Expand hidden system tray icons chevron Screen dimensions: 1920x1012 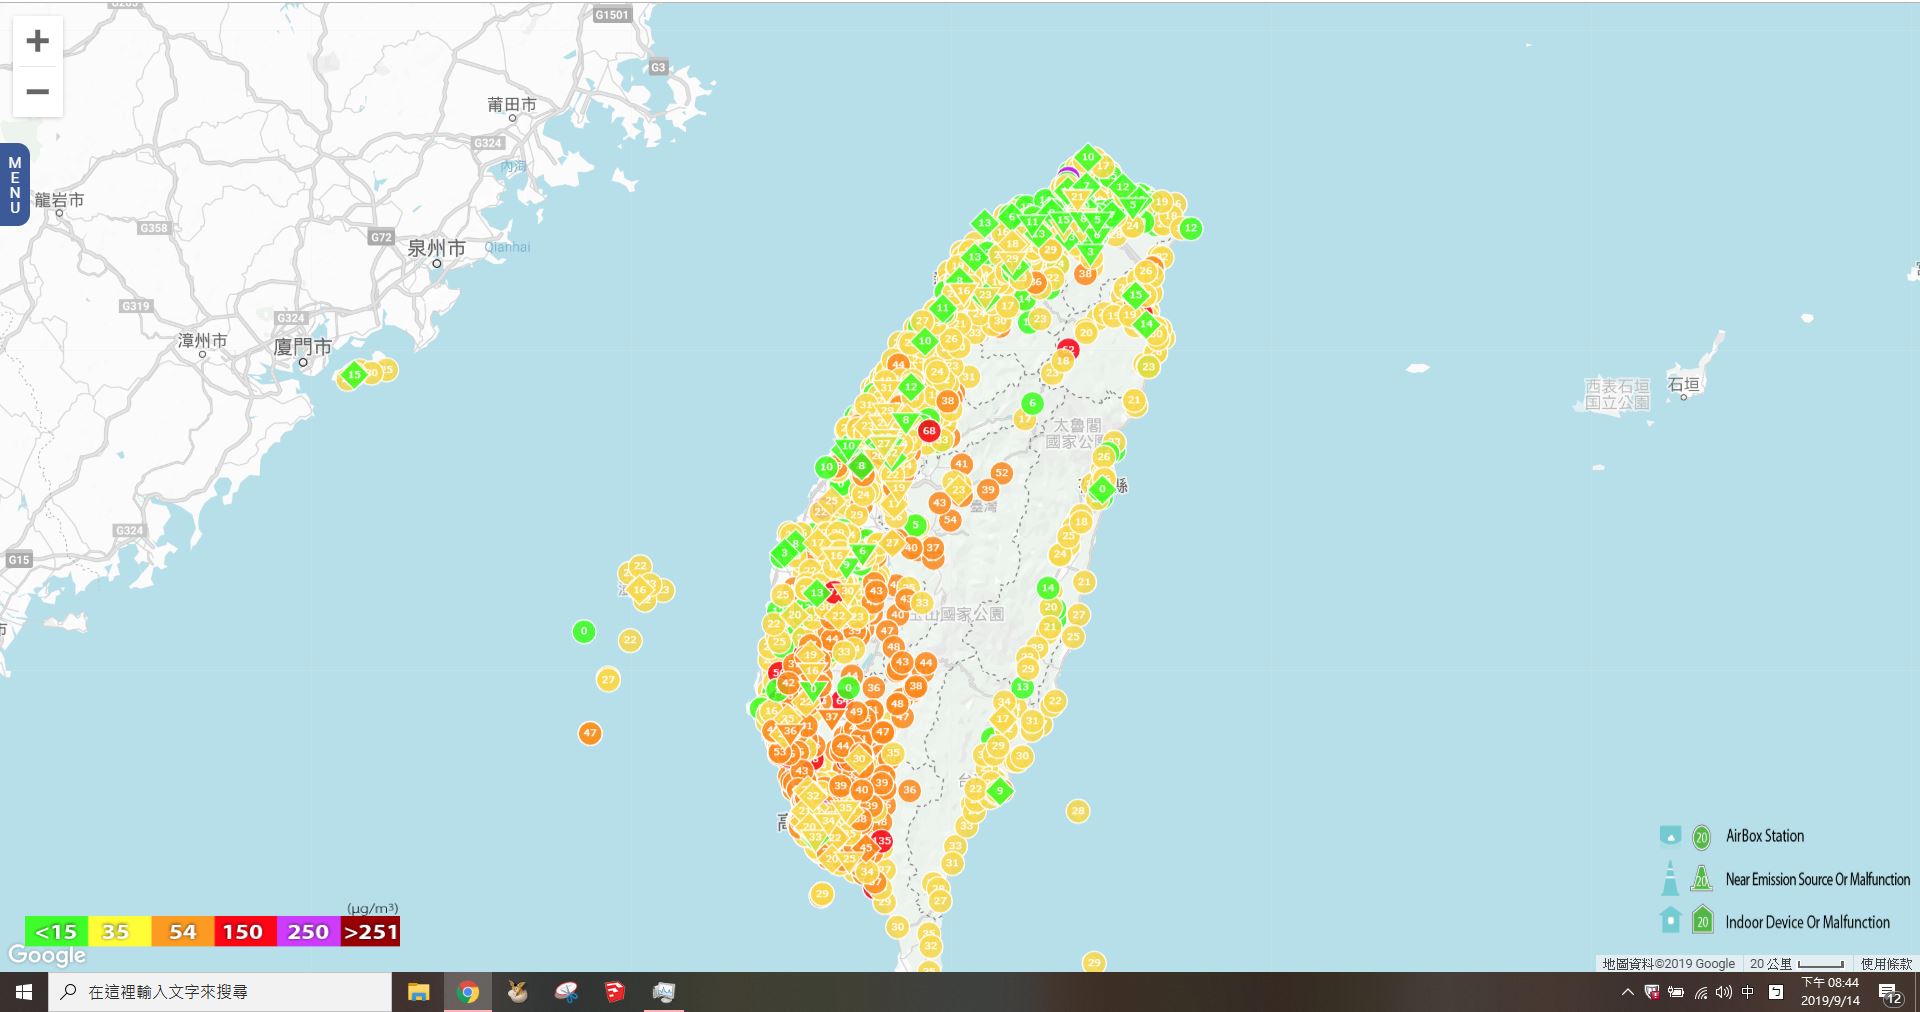(x=1627, y=992)
